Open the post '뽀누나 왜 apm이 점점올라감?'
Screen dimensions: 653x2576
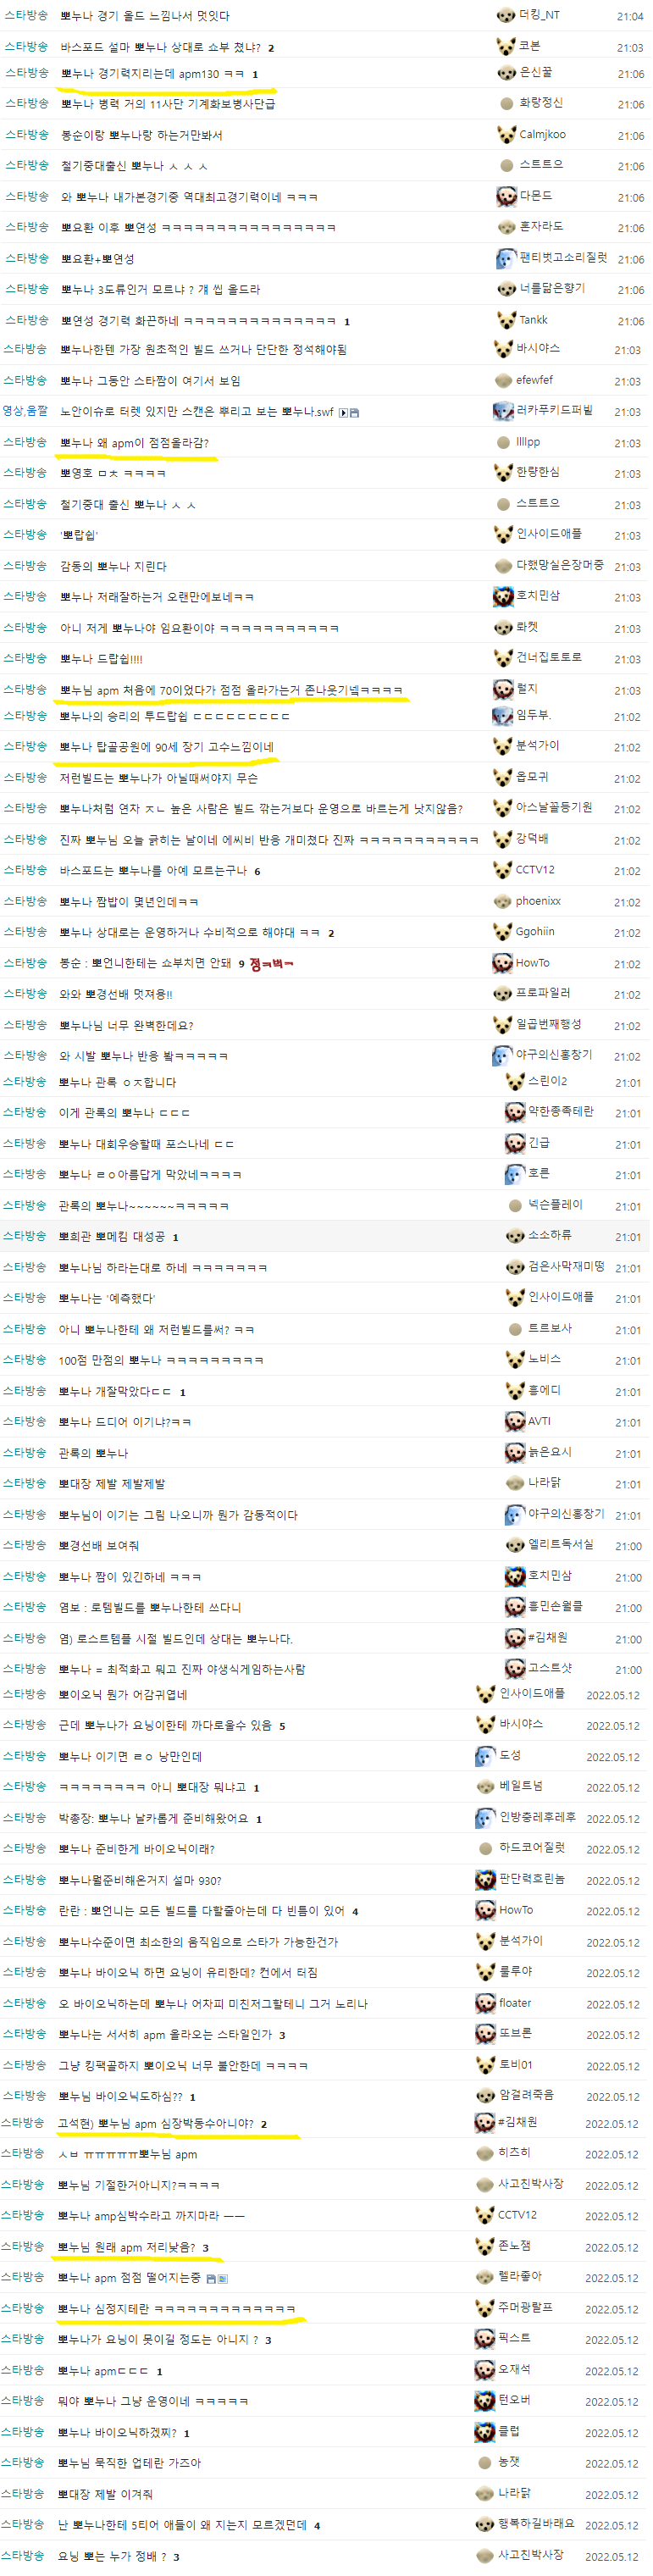tap(134, 443)
